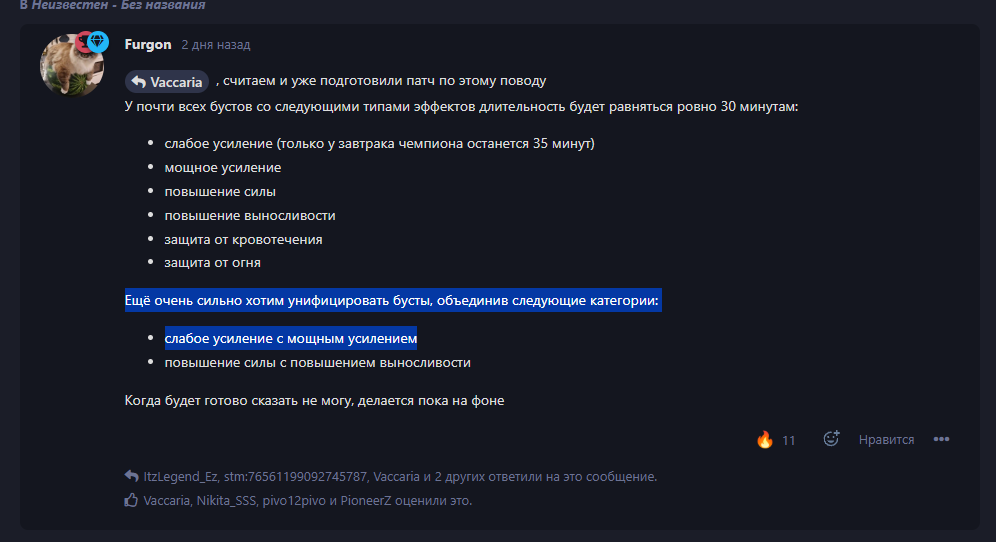Viewport: 996px width, 542px height.
Task: Show the 11 reactions count list
Action: coord(788,440)
